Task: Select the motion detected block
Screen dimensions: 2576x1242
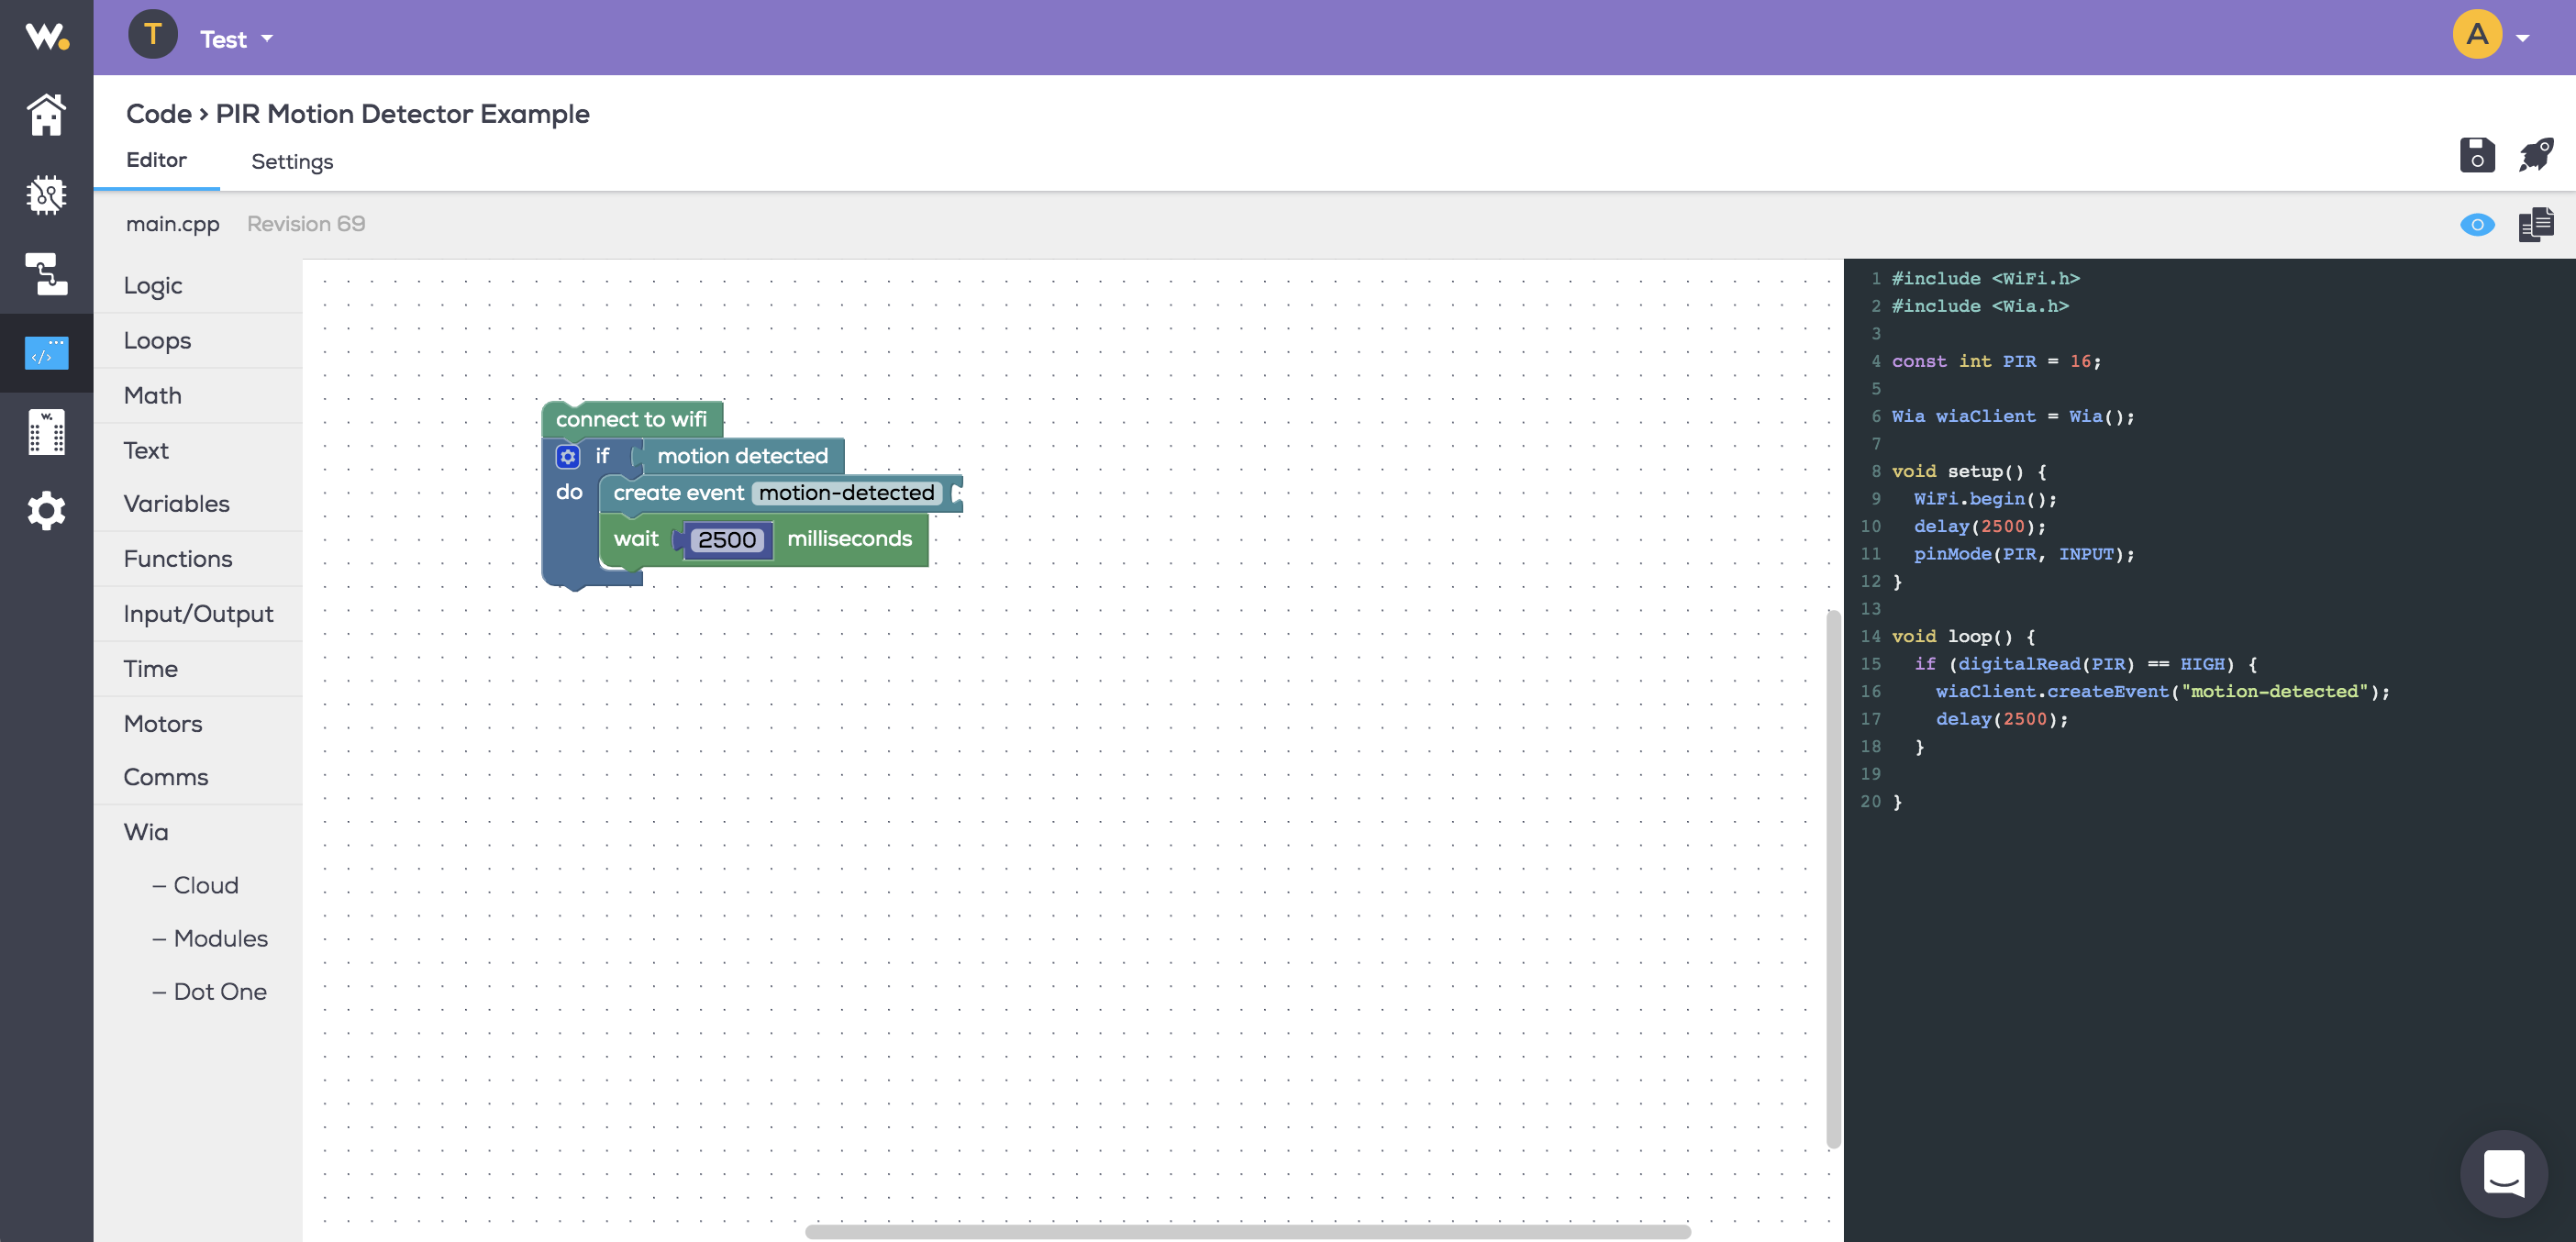Action: [x=742, y=456]
